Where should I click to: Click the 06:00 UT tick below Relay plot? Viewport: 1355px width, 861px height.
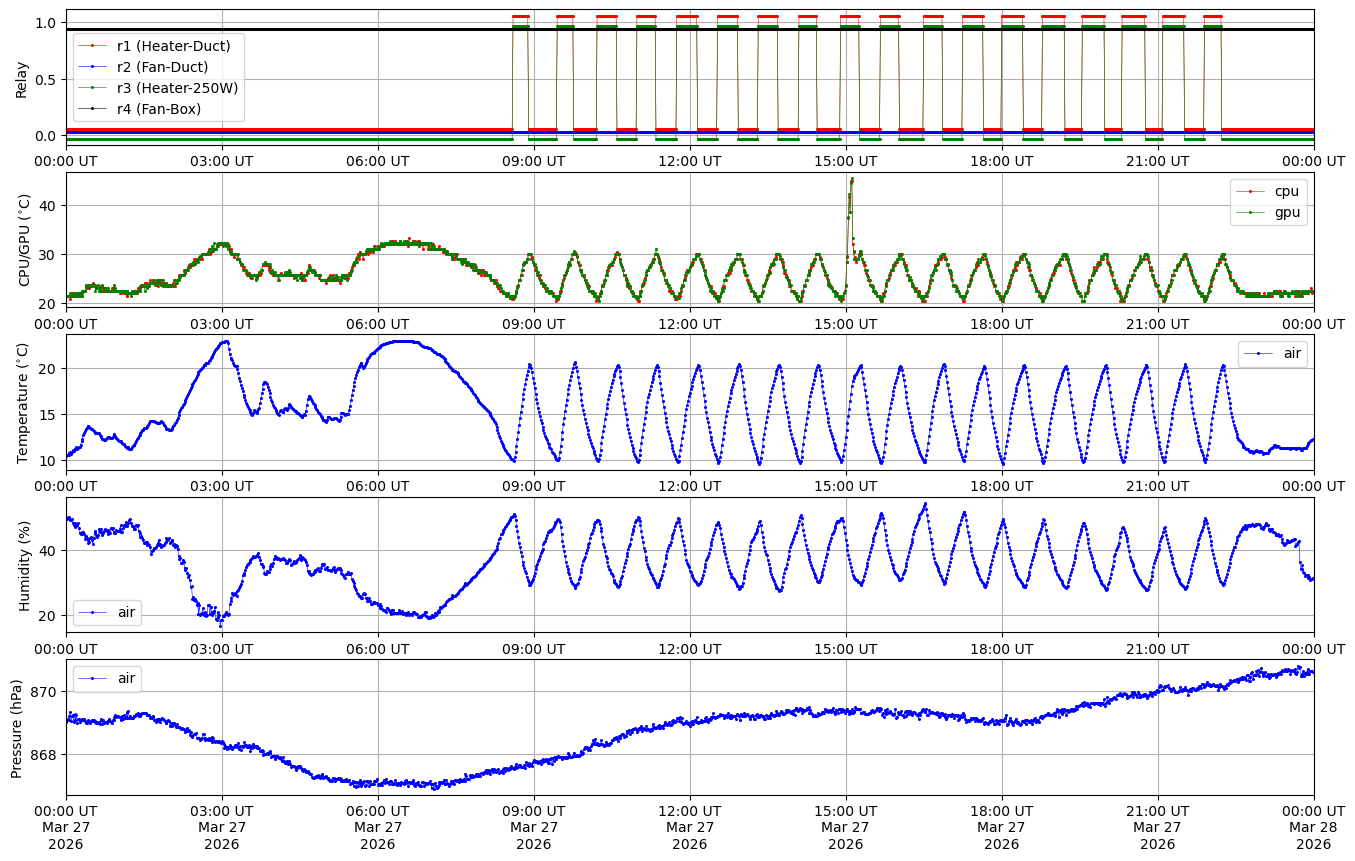coord(377,160)
